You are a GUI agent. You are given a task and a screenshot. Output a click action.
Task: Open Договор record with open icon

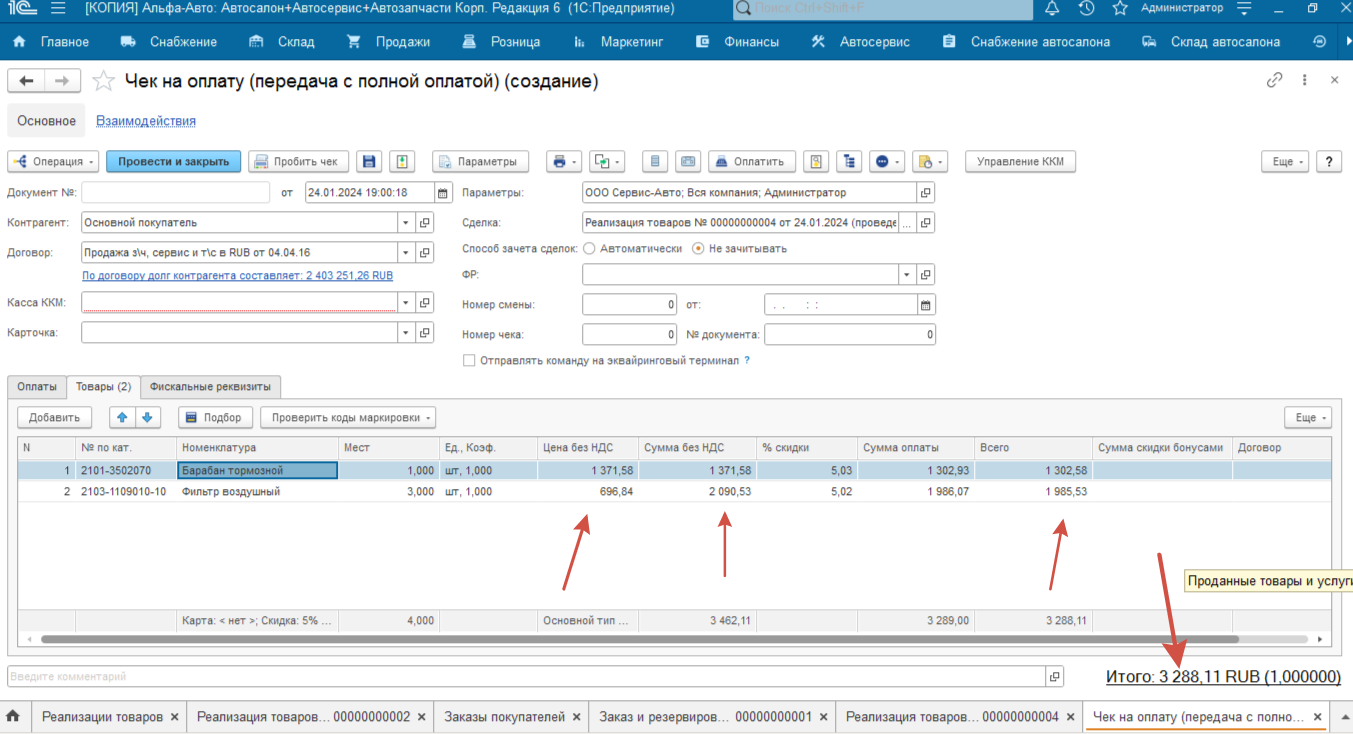click(x=426, y=252)
